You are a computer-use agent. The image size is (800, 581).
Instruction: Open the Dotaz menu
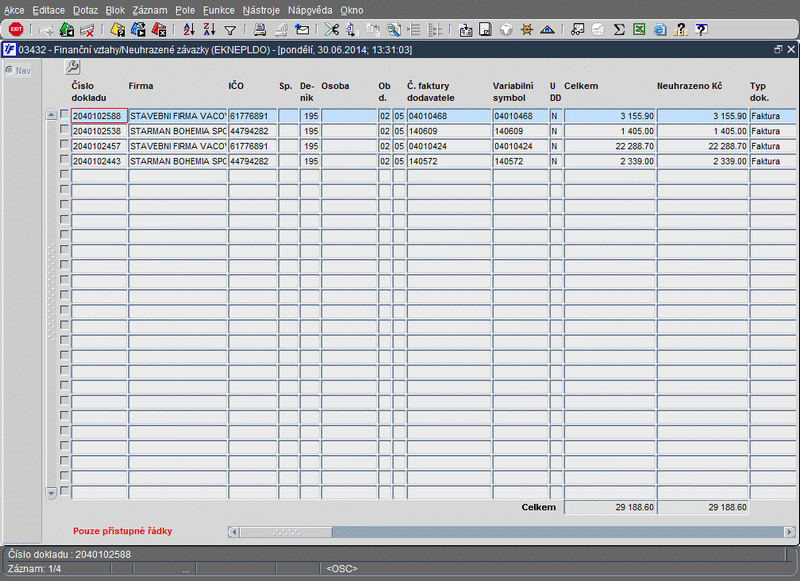tap(85, 10)
